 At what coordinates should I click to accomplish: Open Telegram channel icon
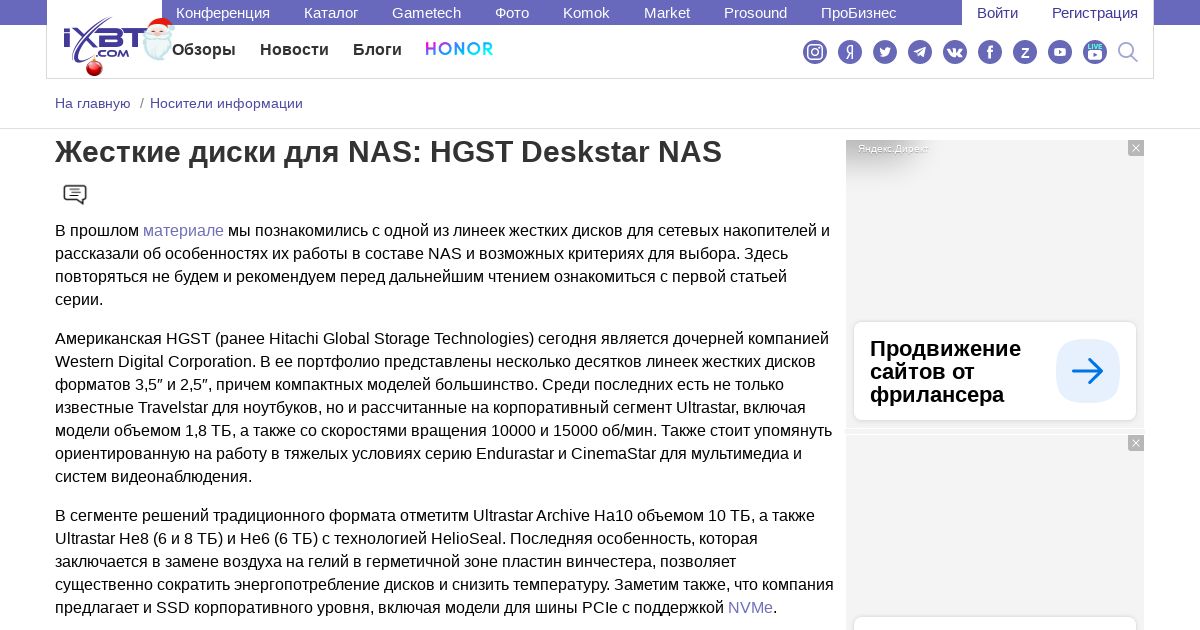click(920, 52)
